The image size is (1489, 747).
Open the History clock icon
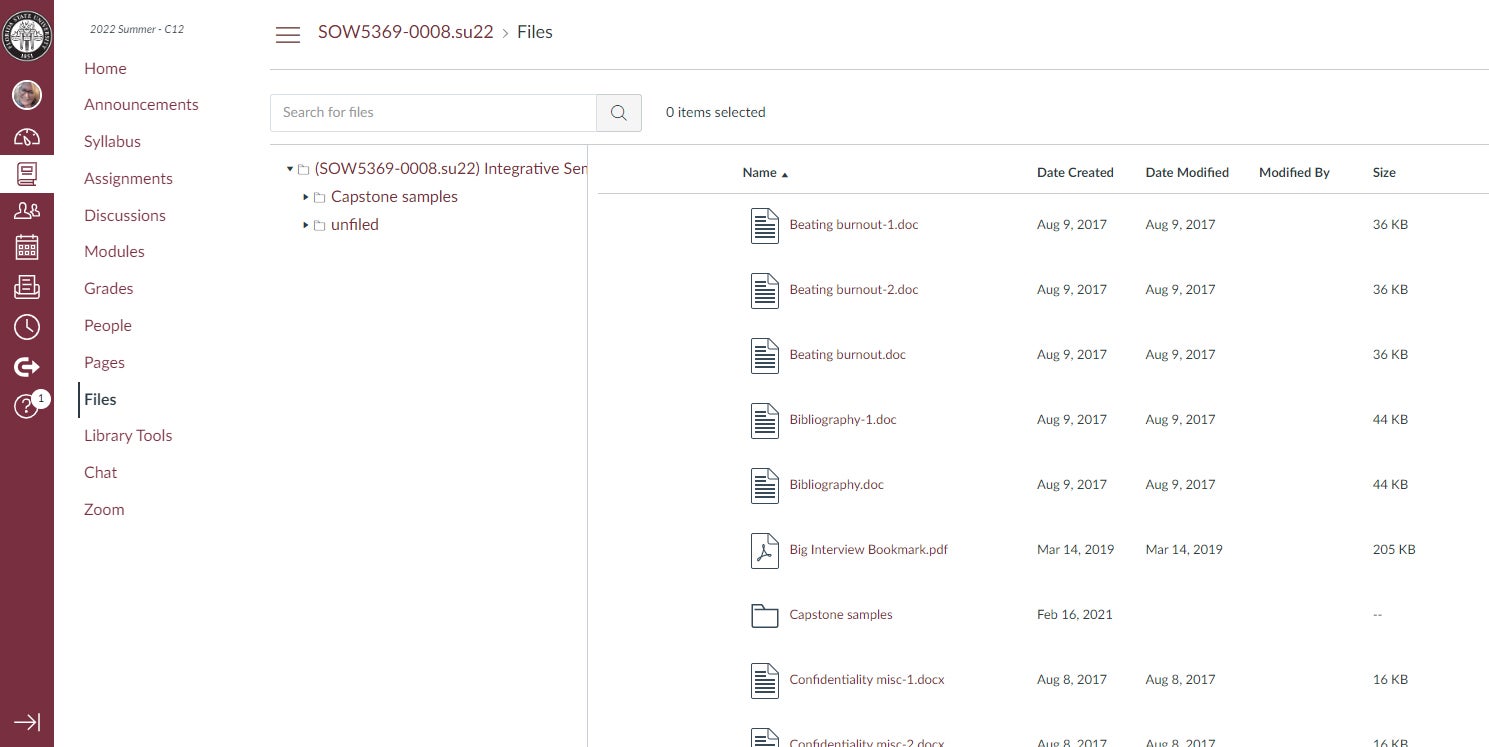pos(27,327)
